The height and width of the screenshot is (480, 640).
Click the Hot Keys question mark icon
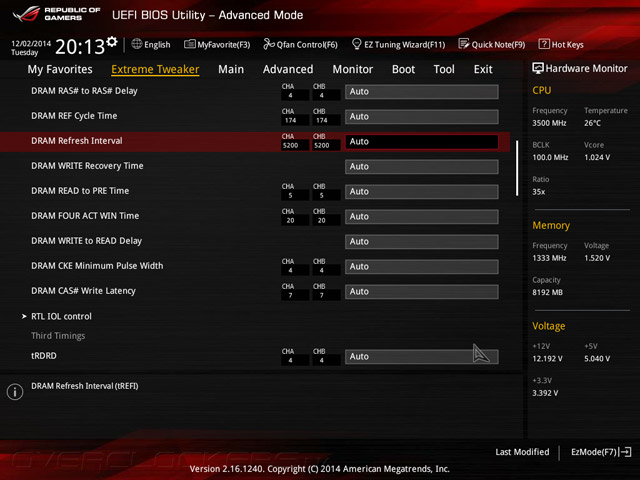pos(544,44)
